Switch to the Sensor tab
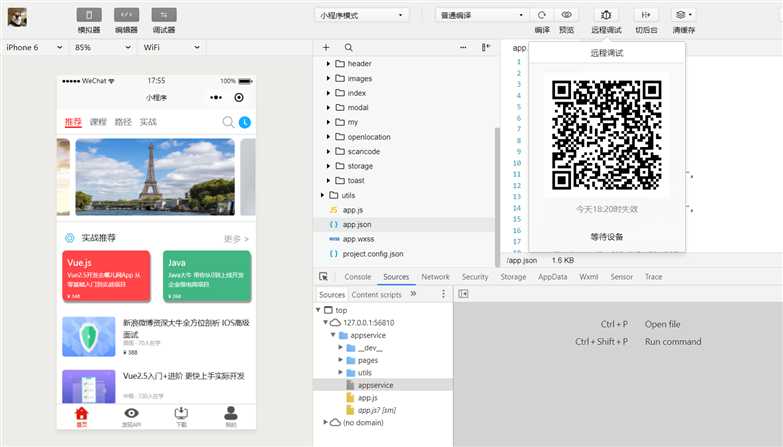783x447 pixels. [x=621, y=277]
